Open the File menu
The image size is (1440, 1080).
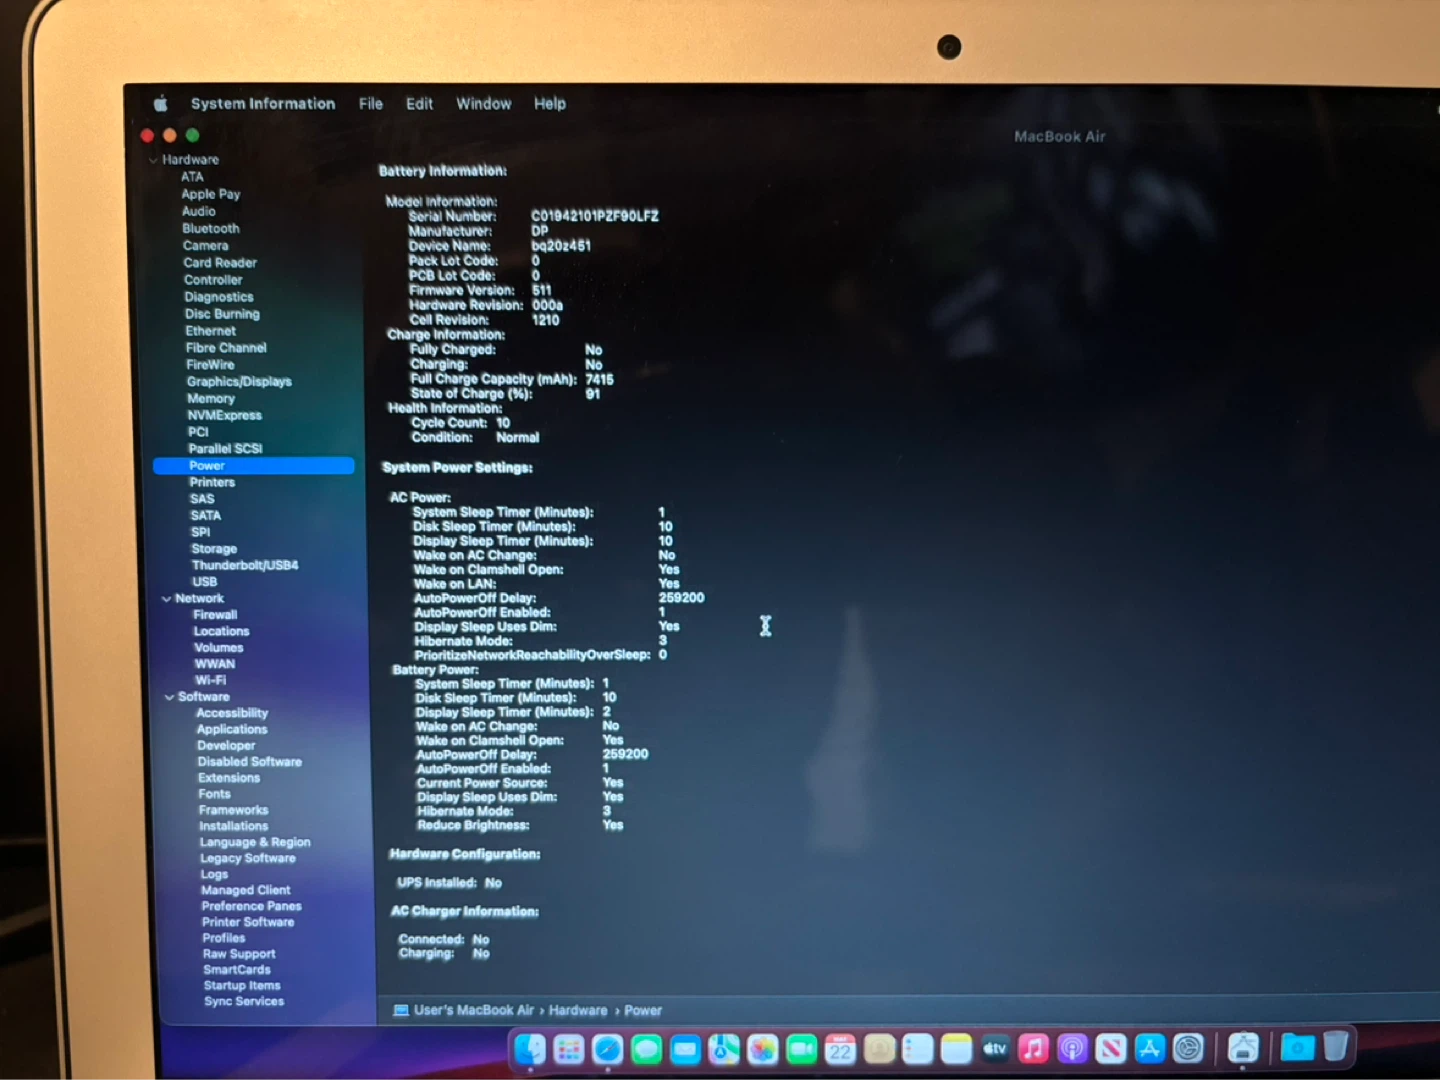tap(371, 103)
